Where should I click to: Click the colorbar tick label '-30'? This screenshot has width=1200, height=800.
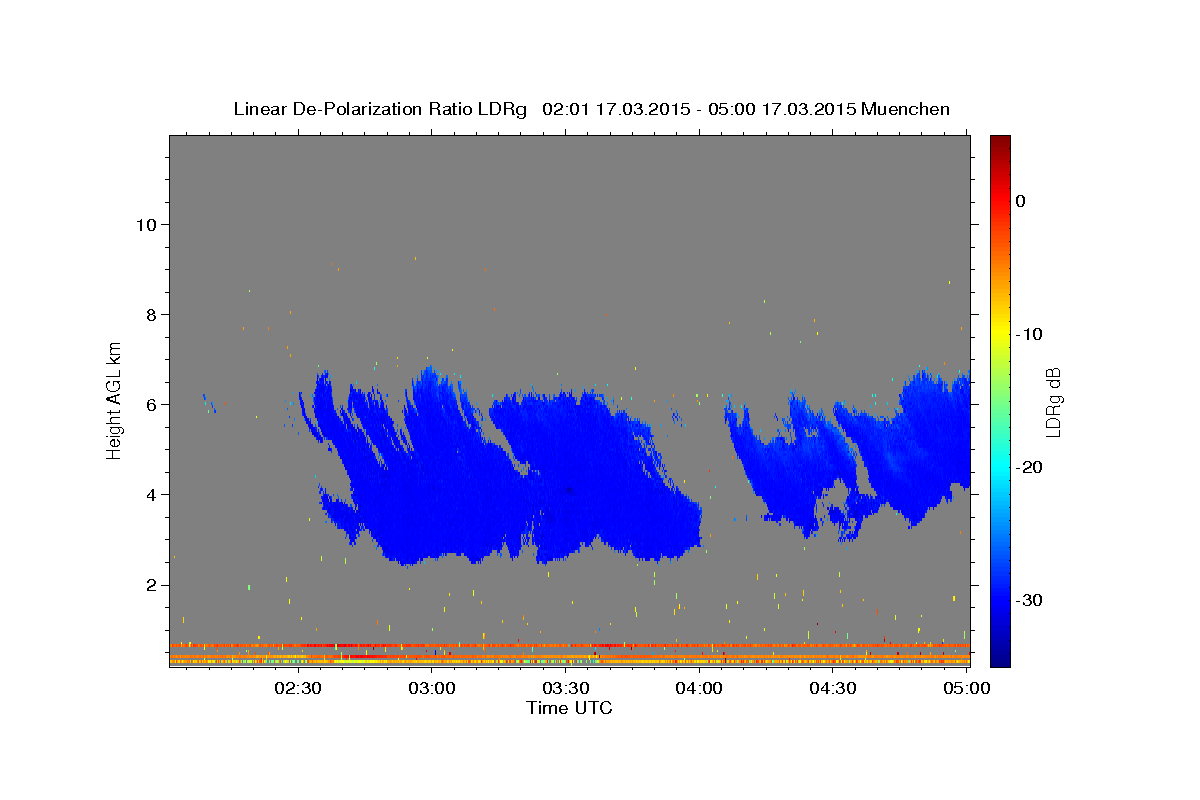tap(1030, 600)
